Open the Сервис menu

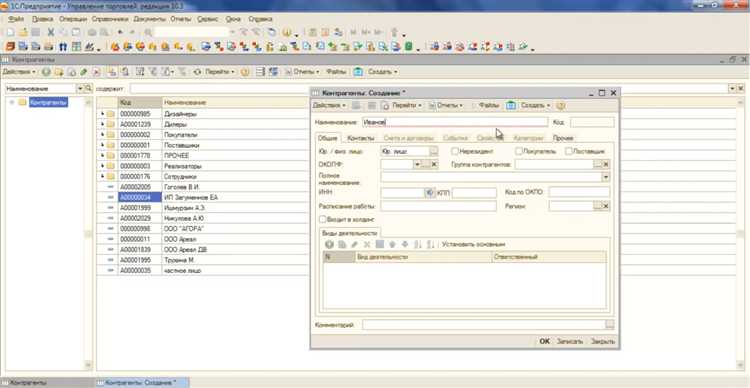pos(207,19)
